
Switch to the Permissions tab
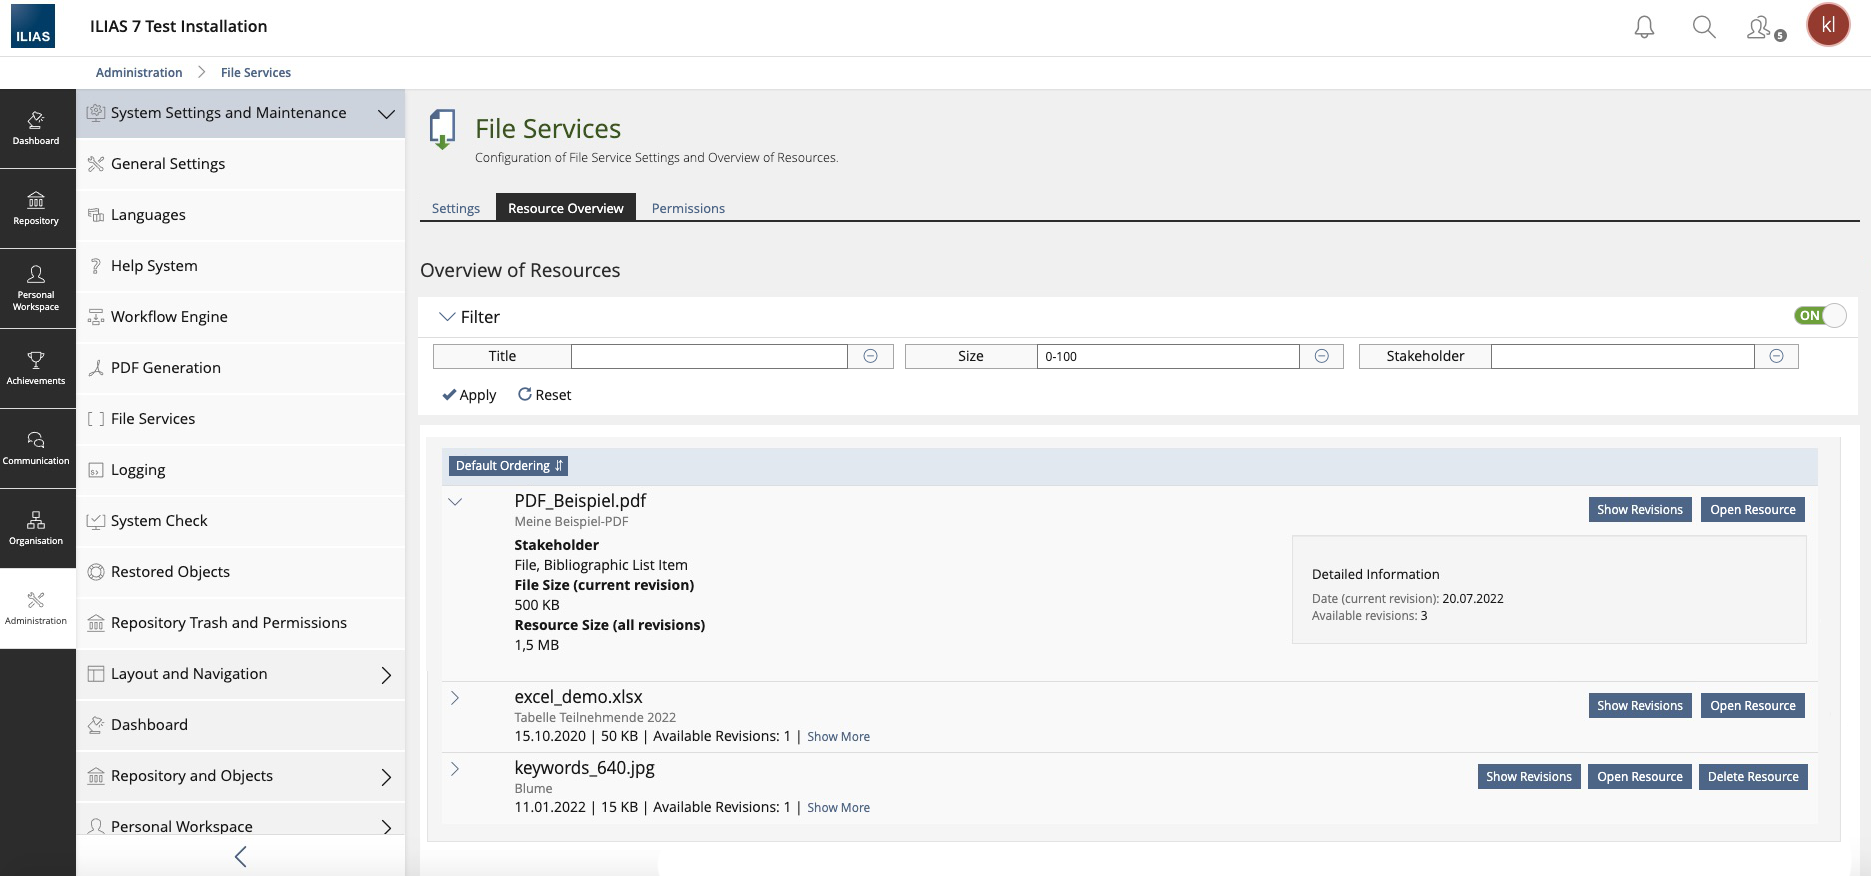coord(688,208)
